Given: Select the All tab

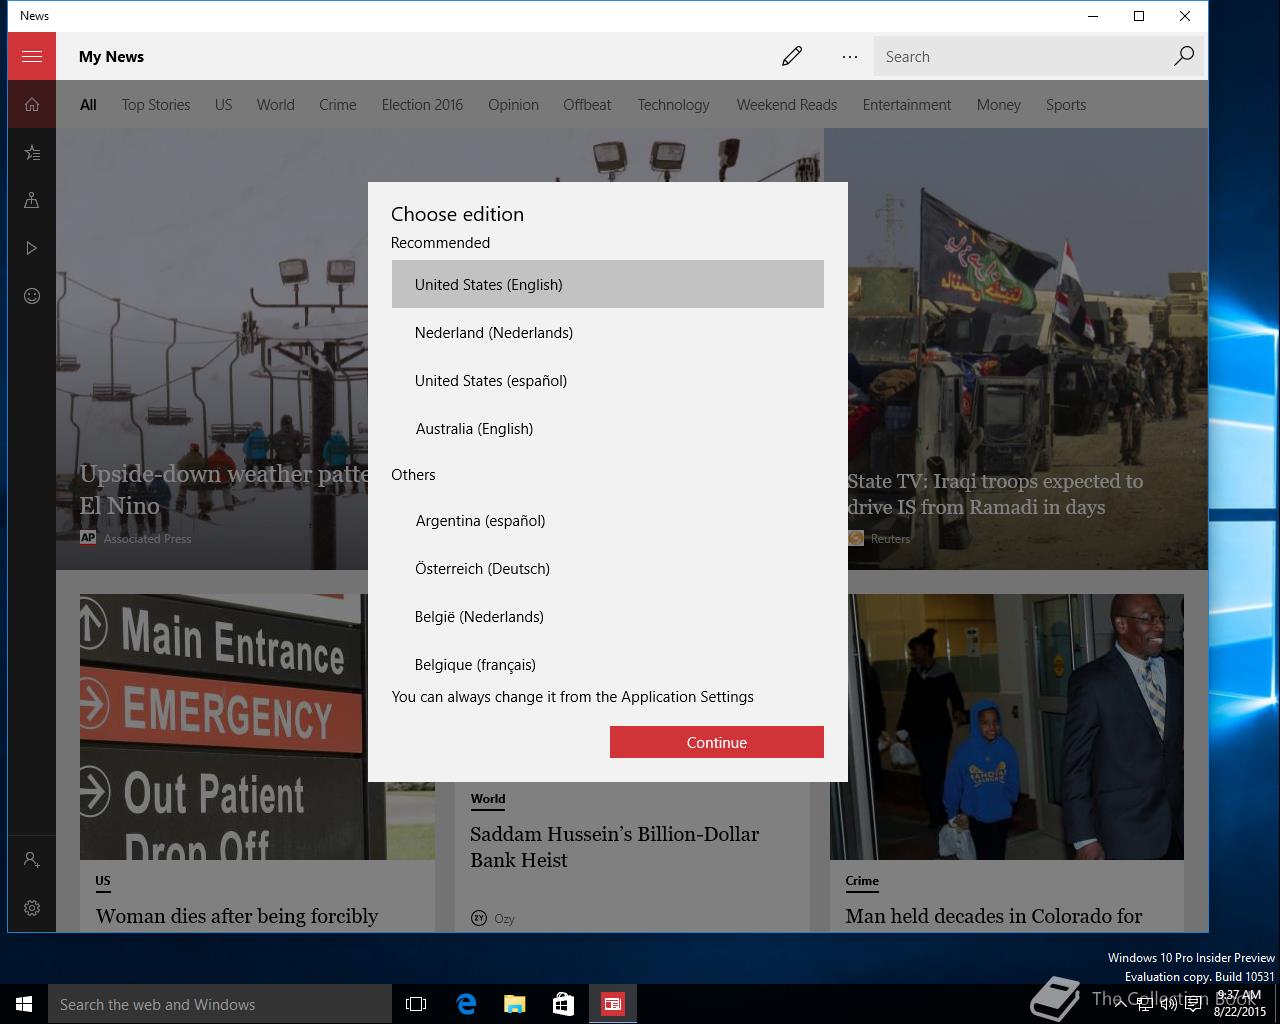Looking at the screenshot, I should [88, 104].
